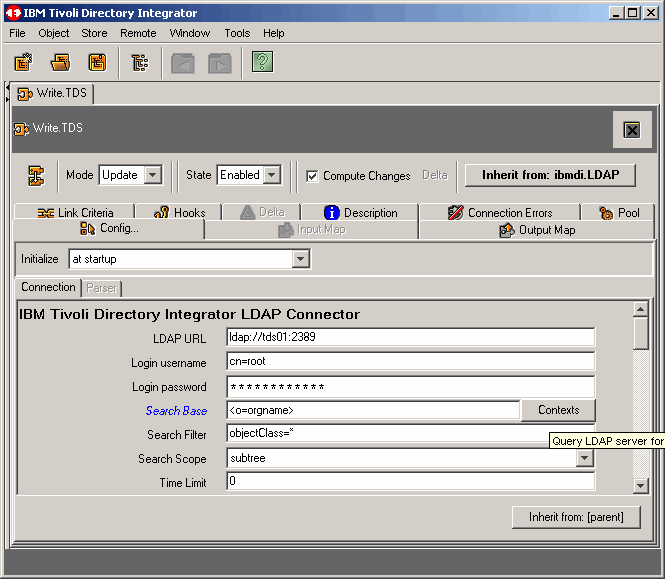Click the Contexts button
The width and height of the screenshot is (665, 579).
coord(558,410)
